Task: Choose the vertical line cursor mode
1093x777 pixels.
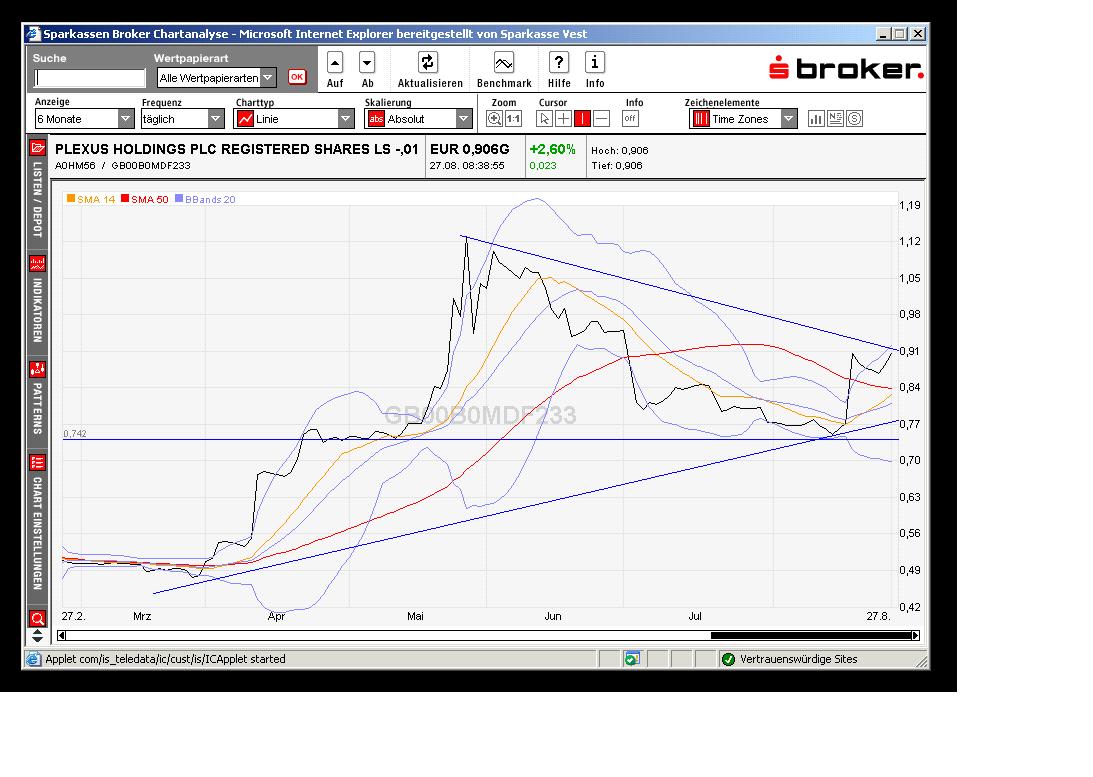Action: tap(582, 118)
